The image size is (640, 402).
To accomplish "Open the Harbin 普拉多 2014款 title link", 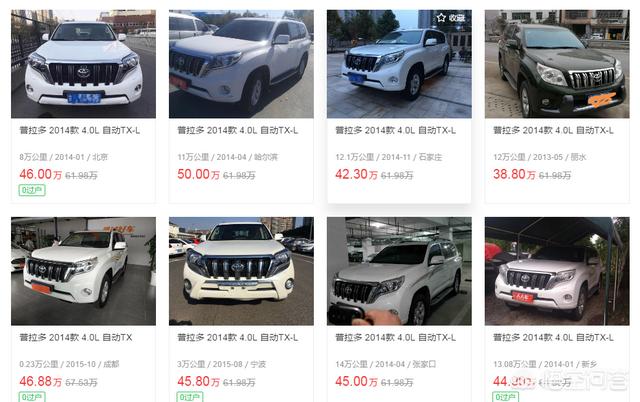I will 238,131.
